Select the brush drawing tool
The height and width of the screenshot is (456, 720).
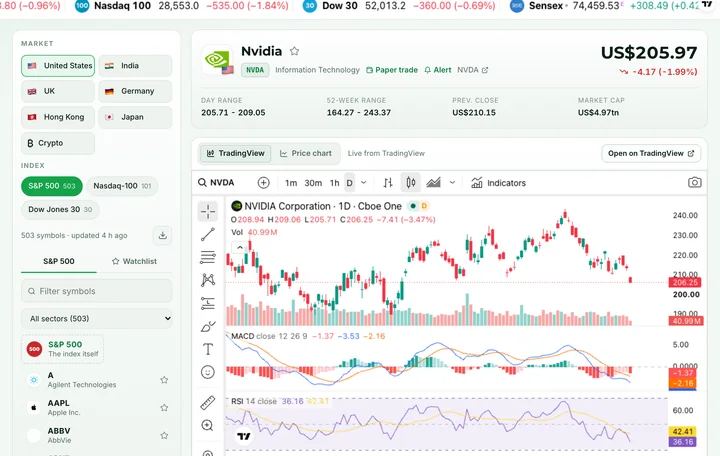pyautogui.click(x=208, y=327)
